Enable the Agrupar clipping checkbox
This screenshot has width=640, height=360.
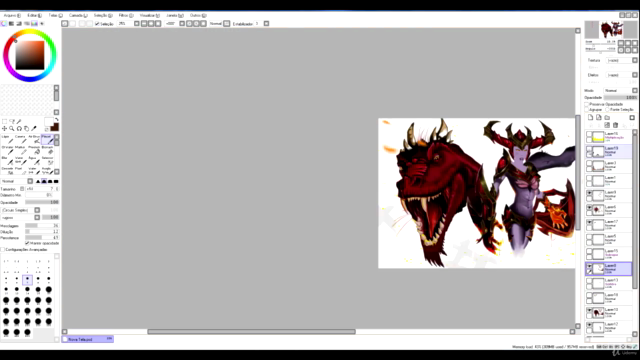point(587,110)
